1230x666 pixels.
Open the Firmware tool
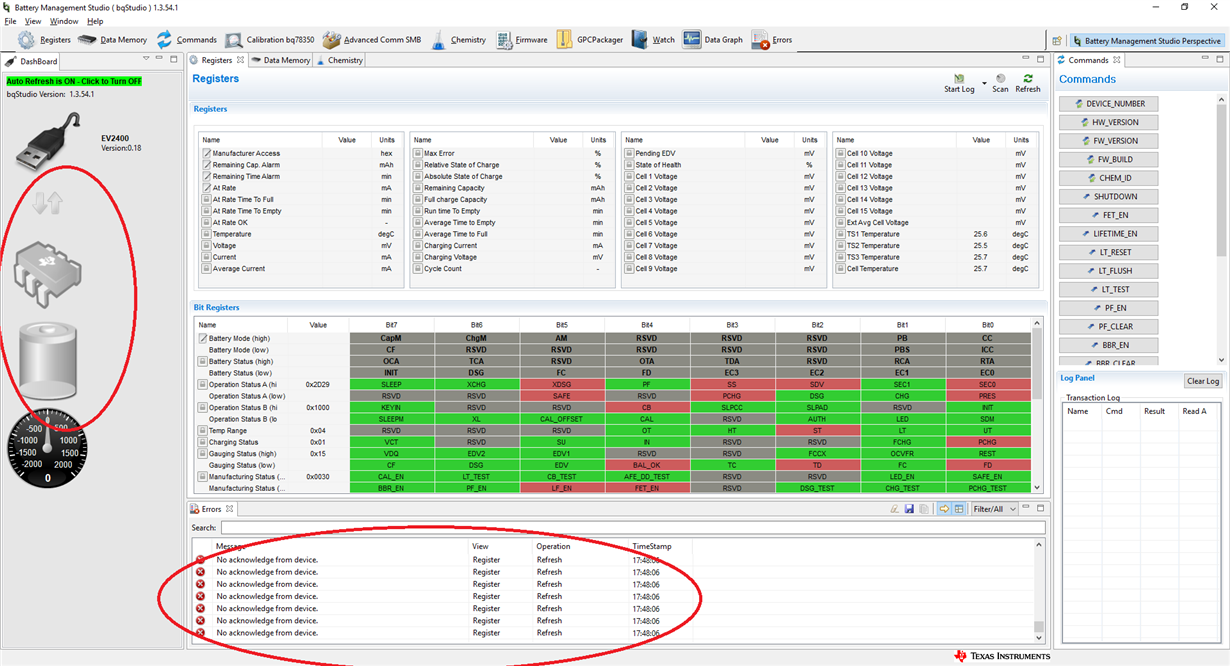tap(521, 40)
